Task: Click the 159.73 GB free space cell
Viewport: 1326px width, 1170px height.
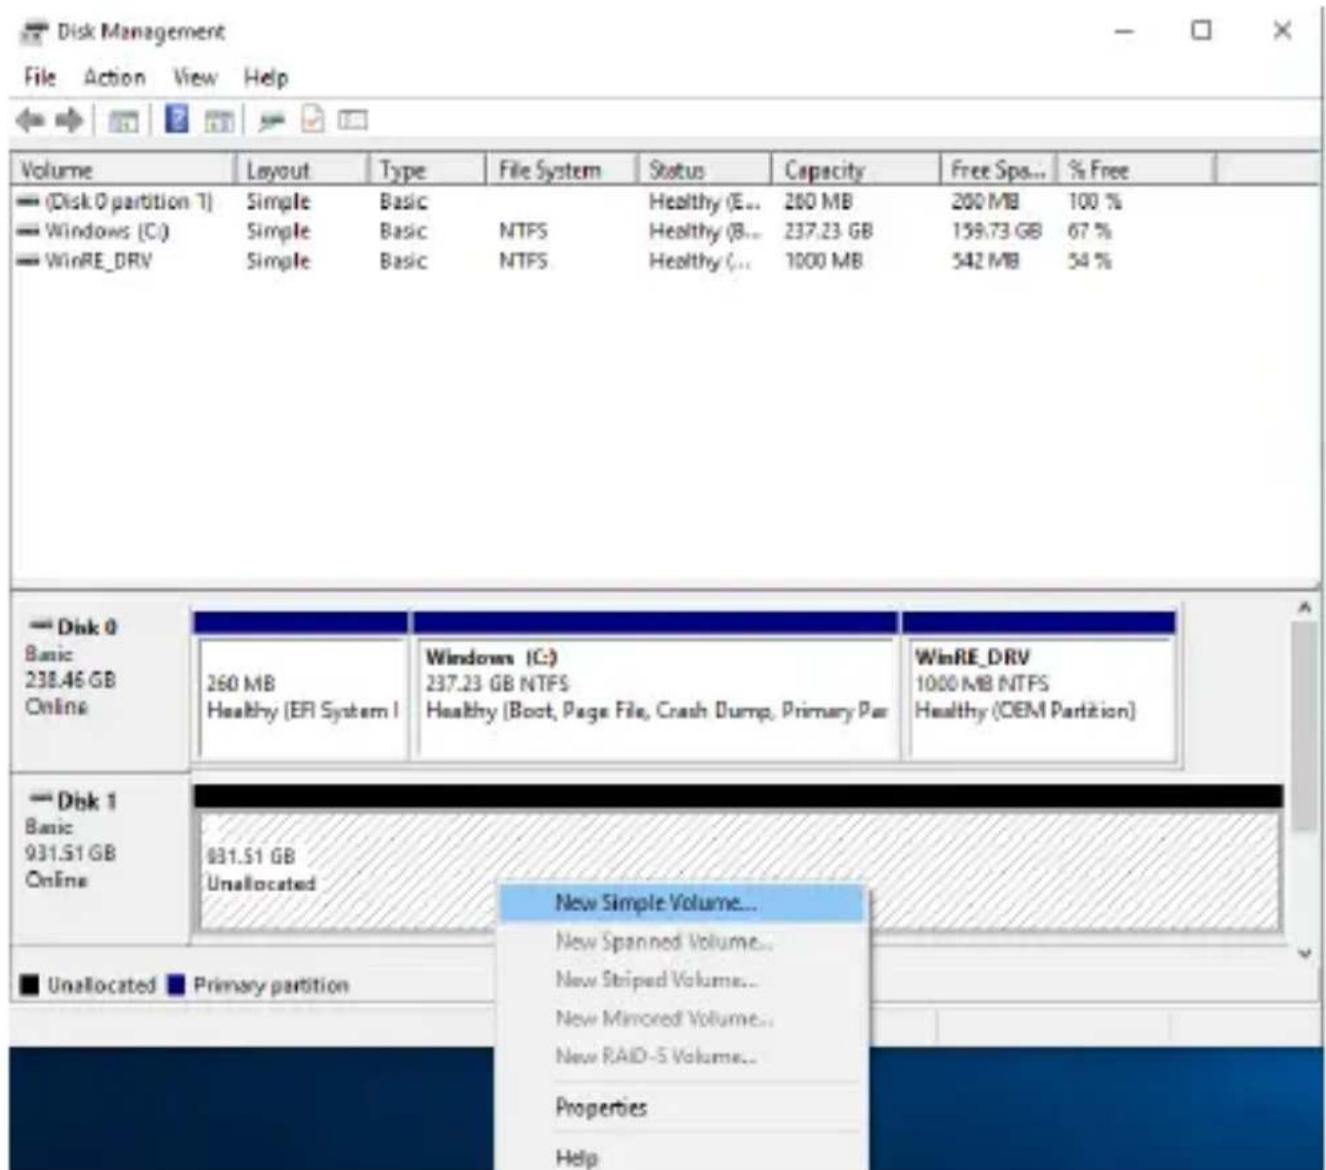Action: (x=996, y=232)
